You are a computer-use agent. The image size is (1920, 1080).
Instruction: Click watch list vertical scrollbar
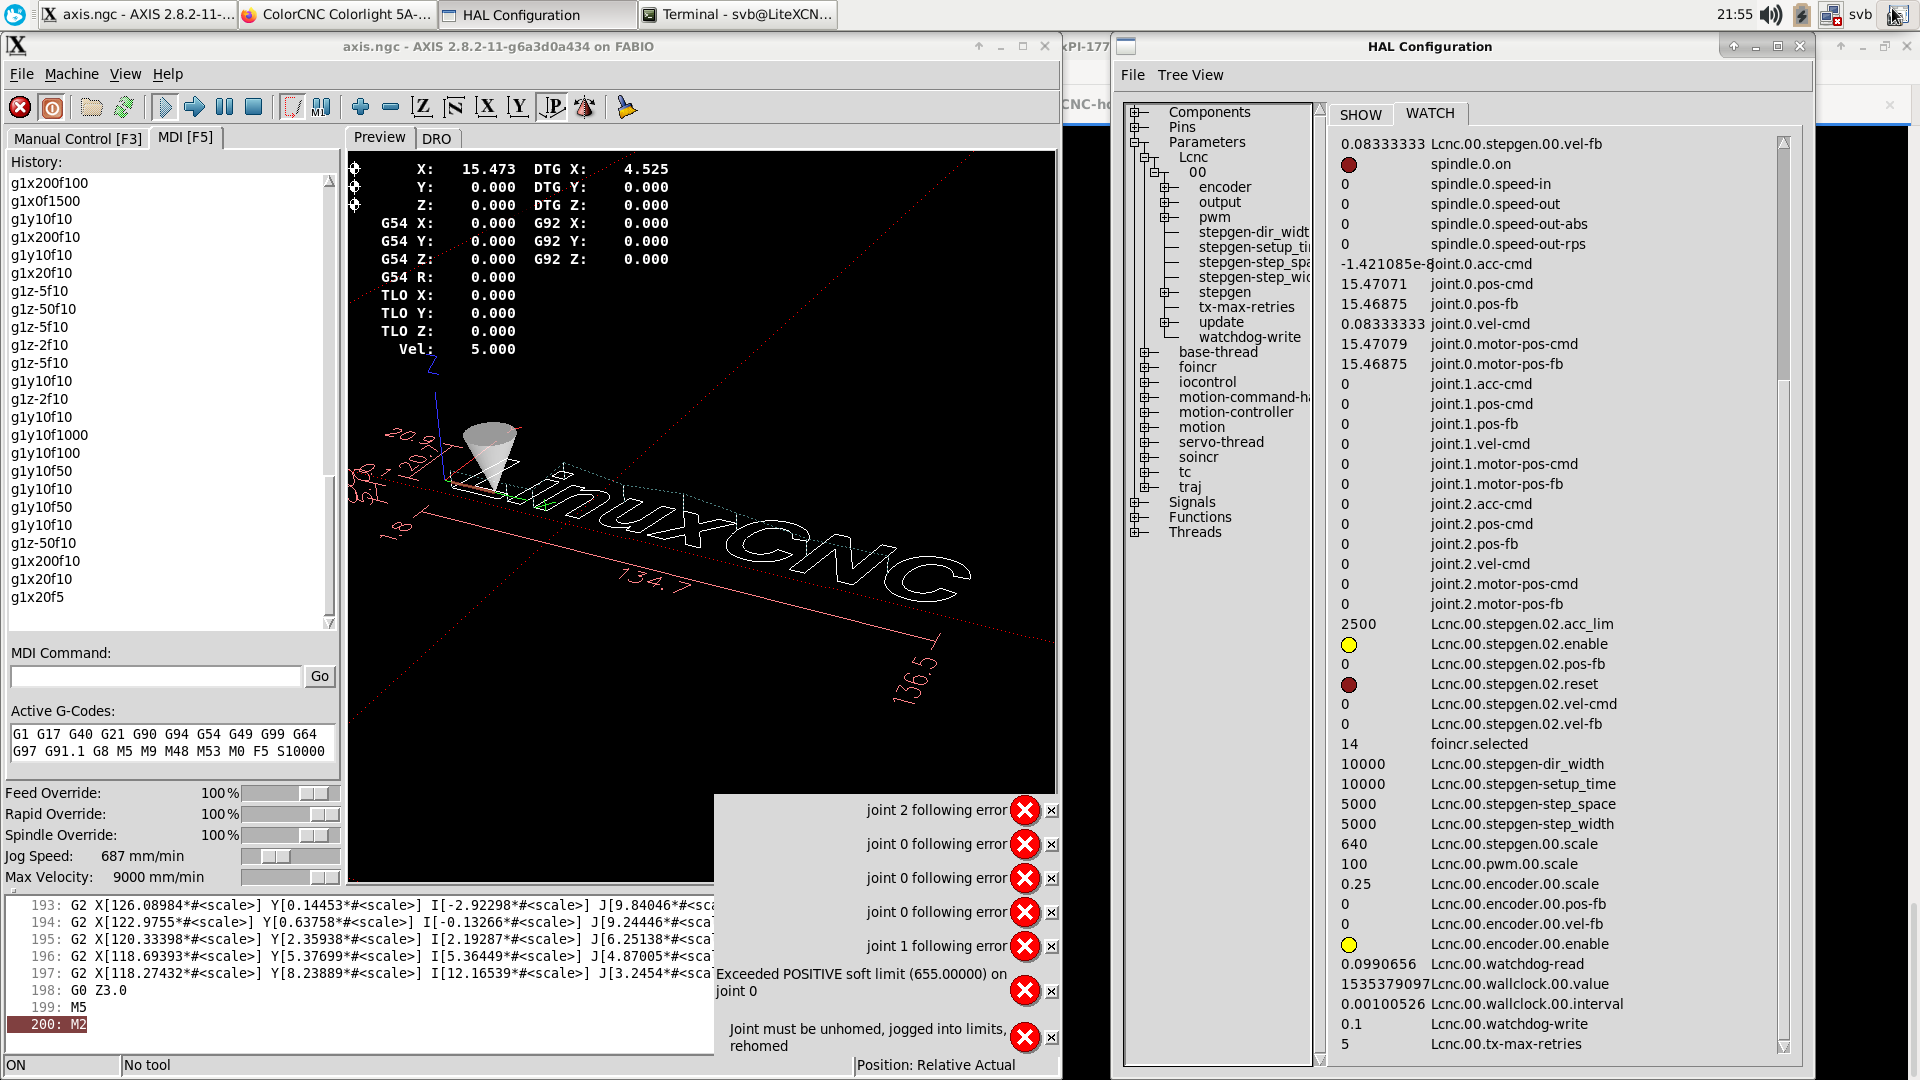tap(1784, 594)
